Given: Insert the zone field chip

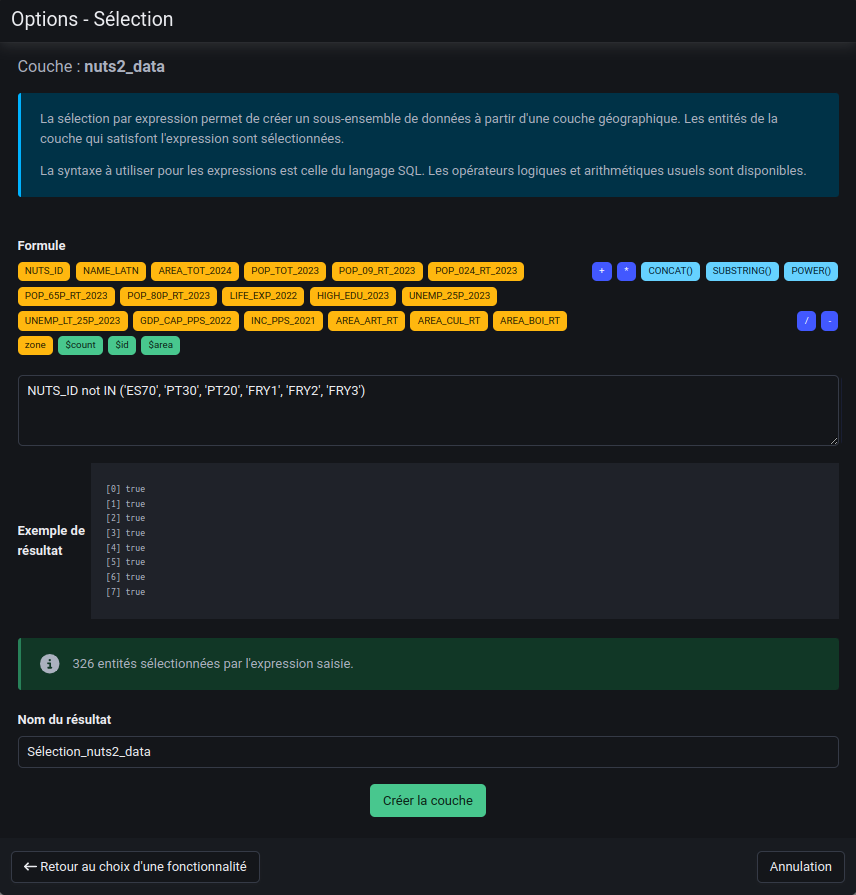Looking at the screenshot, I should point(35,345).
